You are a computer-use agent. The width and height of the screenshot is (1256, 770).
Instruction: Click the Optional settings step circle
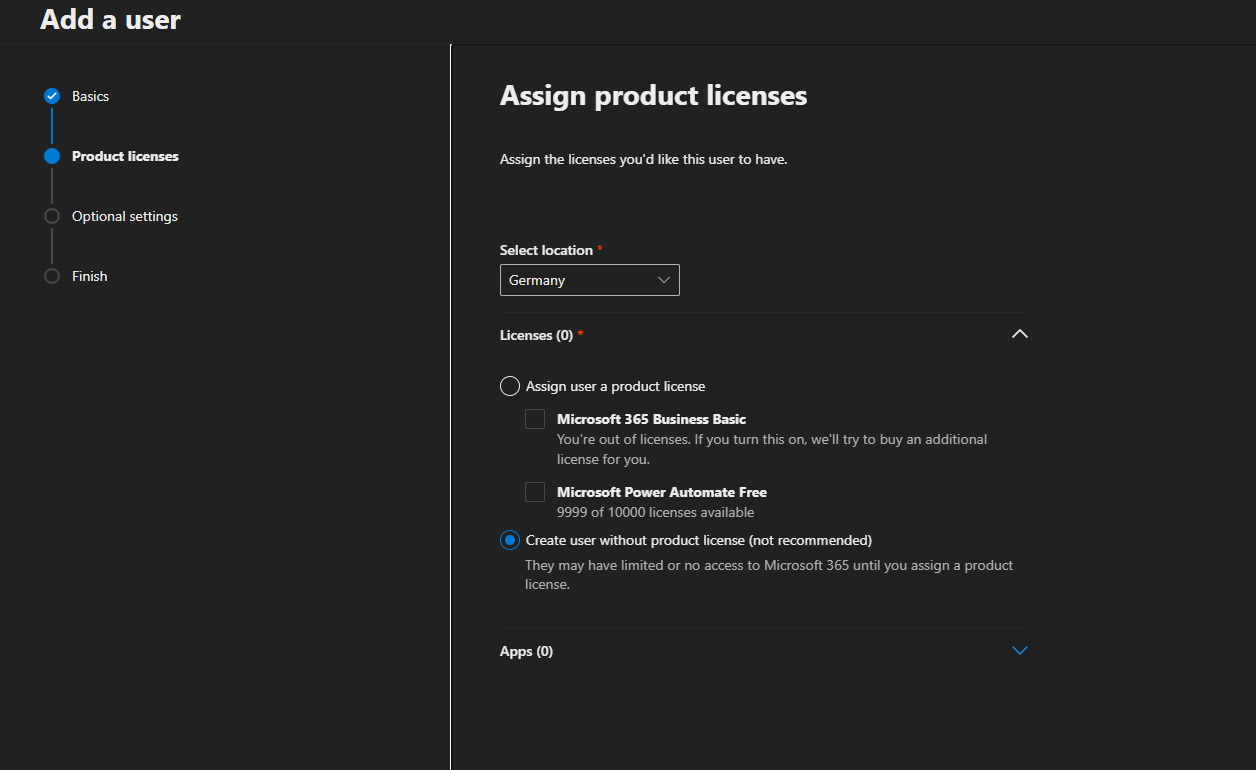tap(52, 216)
